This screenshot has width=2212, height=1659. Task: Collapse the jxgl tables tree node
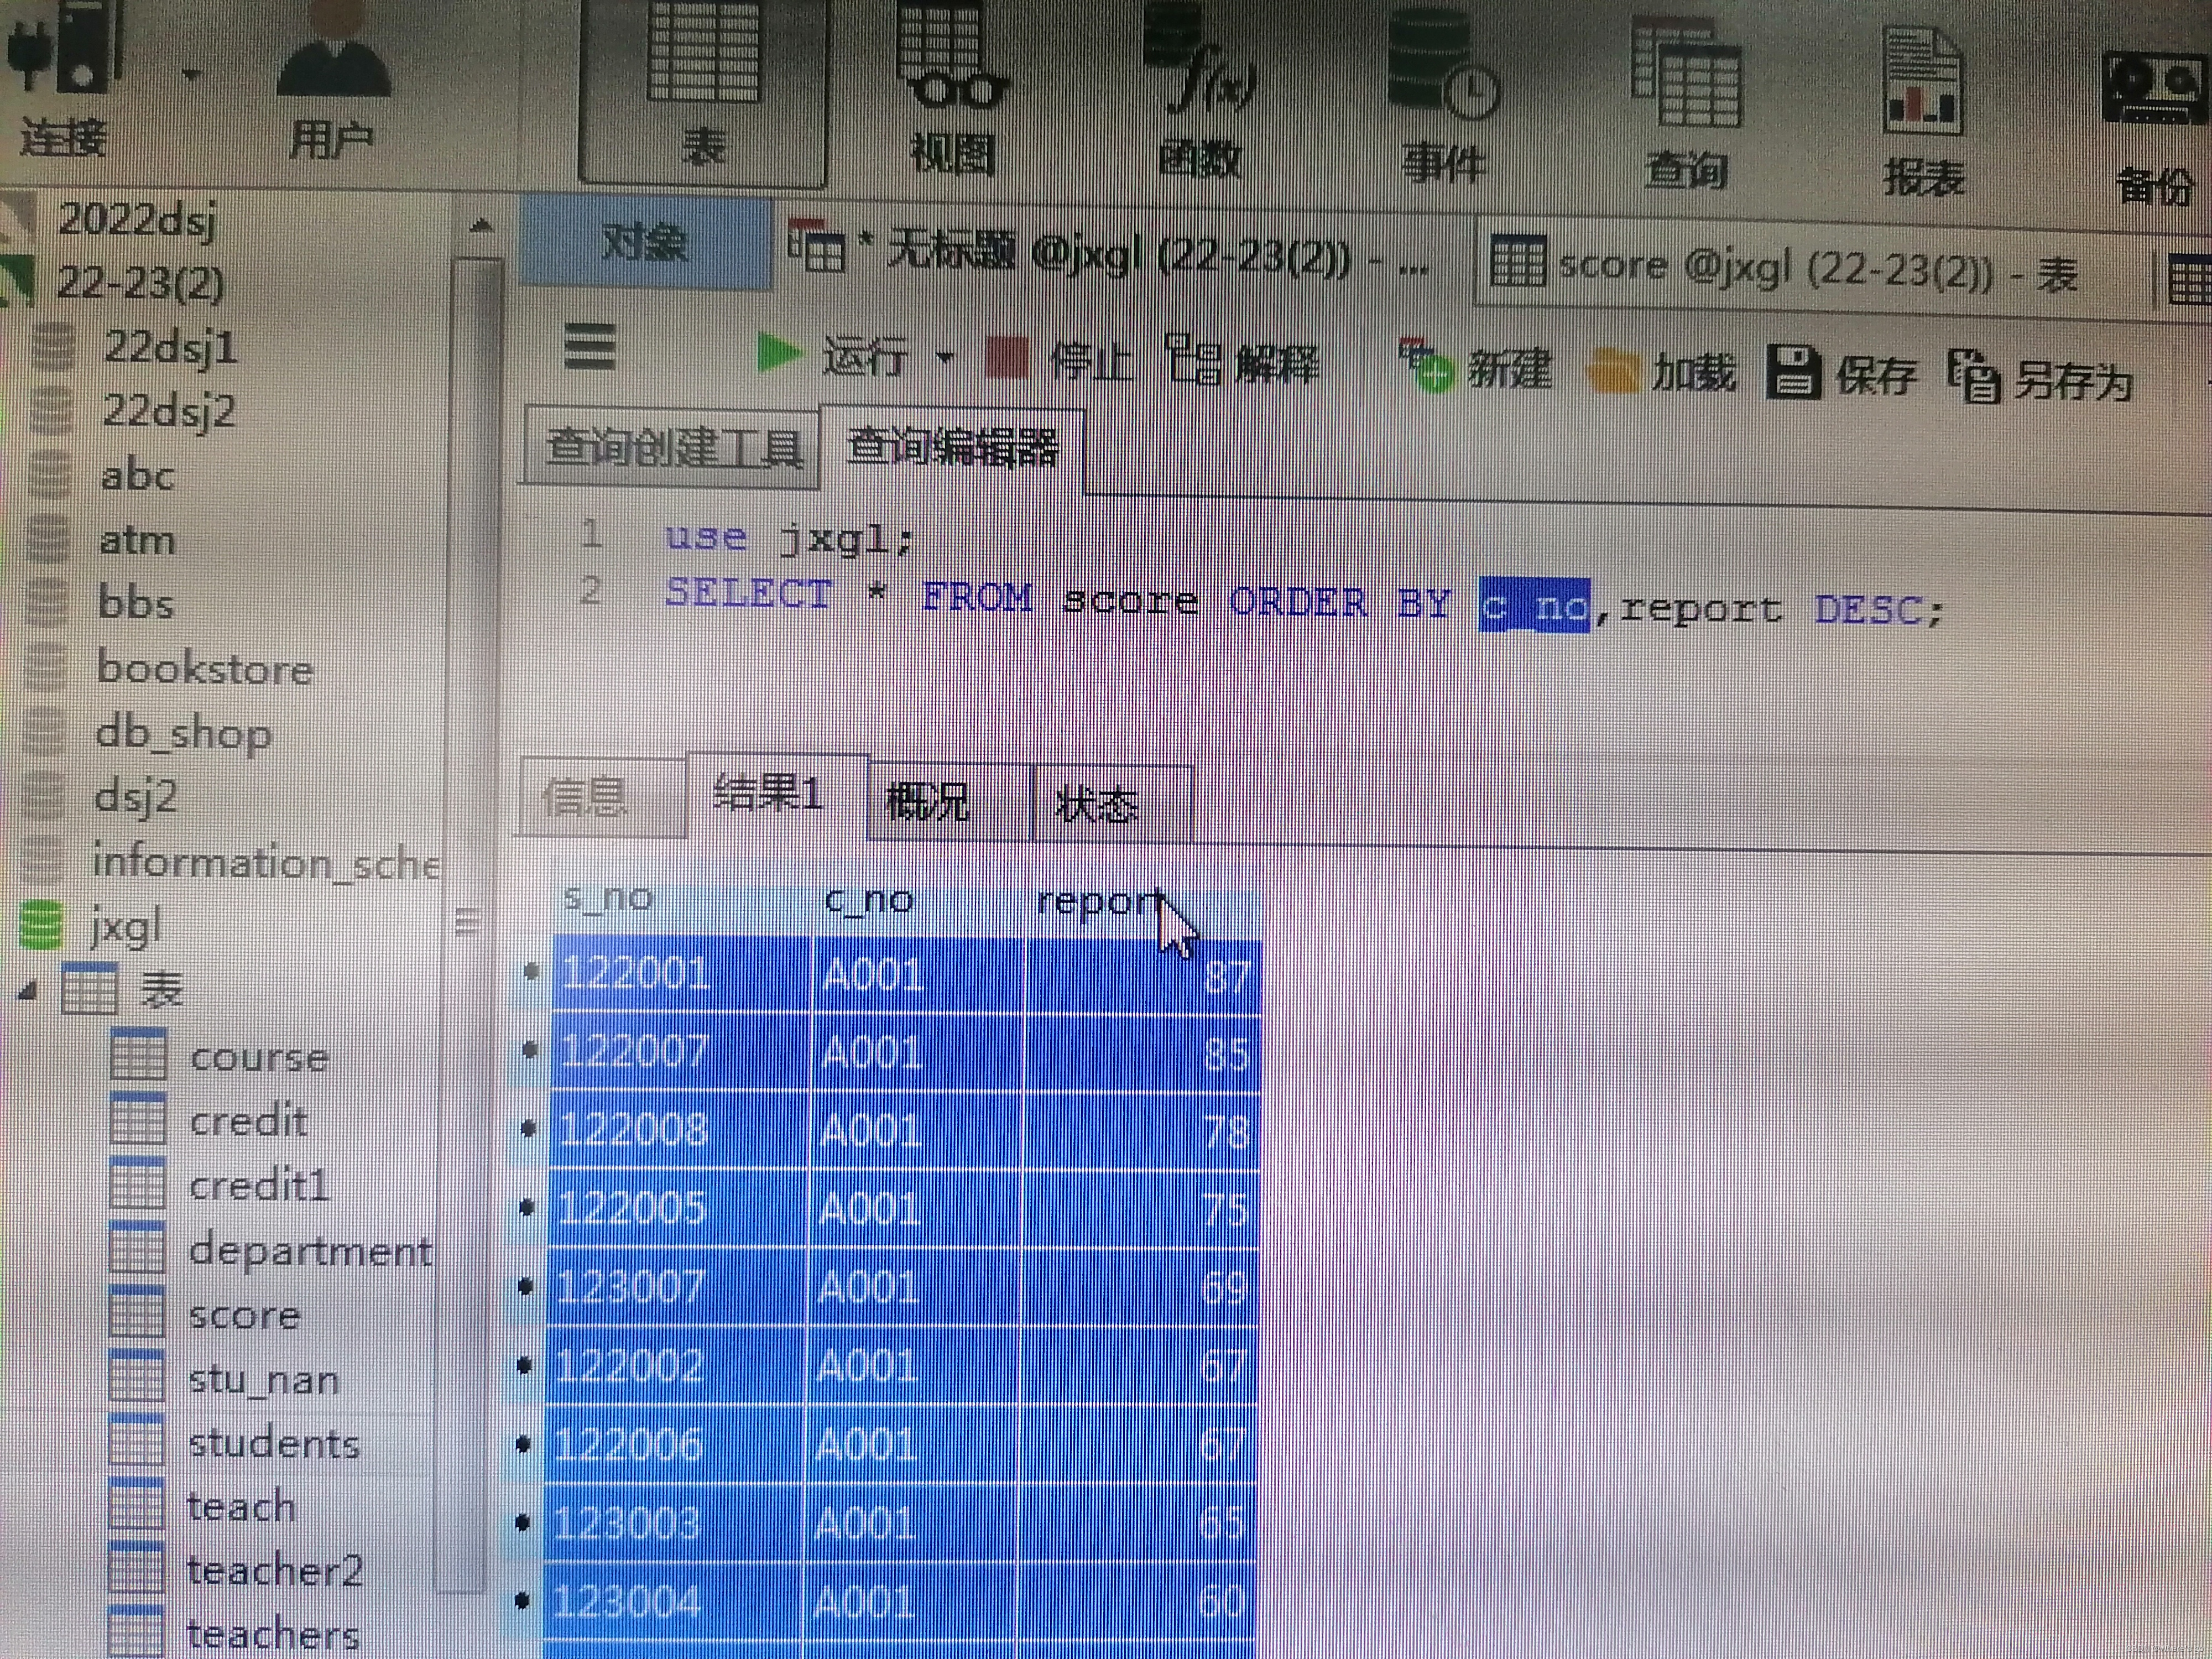point(29,991)
